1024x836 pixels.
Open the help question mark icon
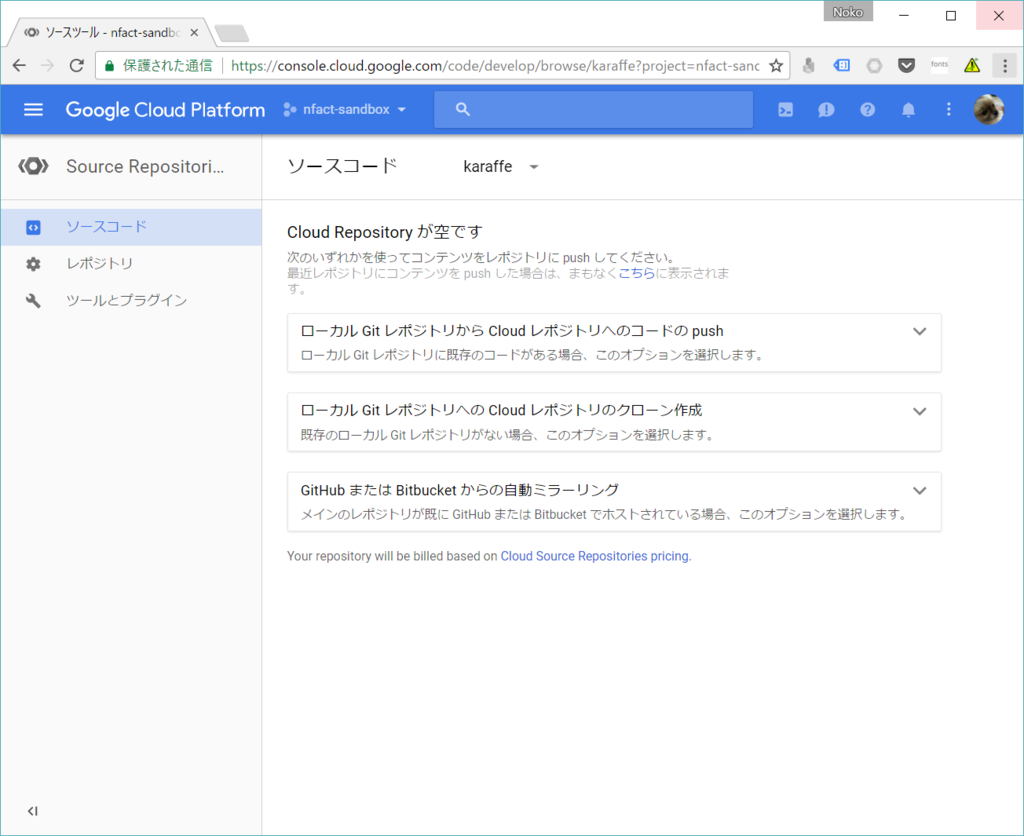pos(867,110)
